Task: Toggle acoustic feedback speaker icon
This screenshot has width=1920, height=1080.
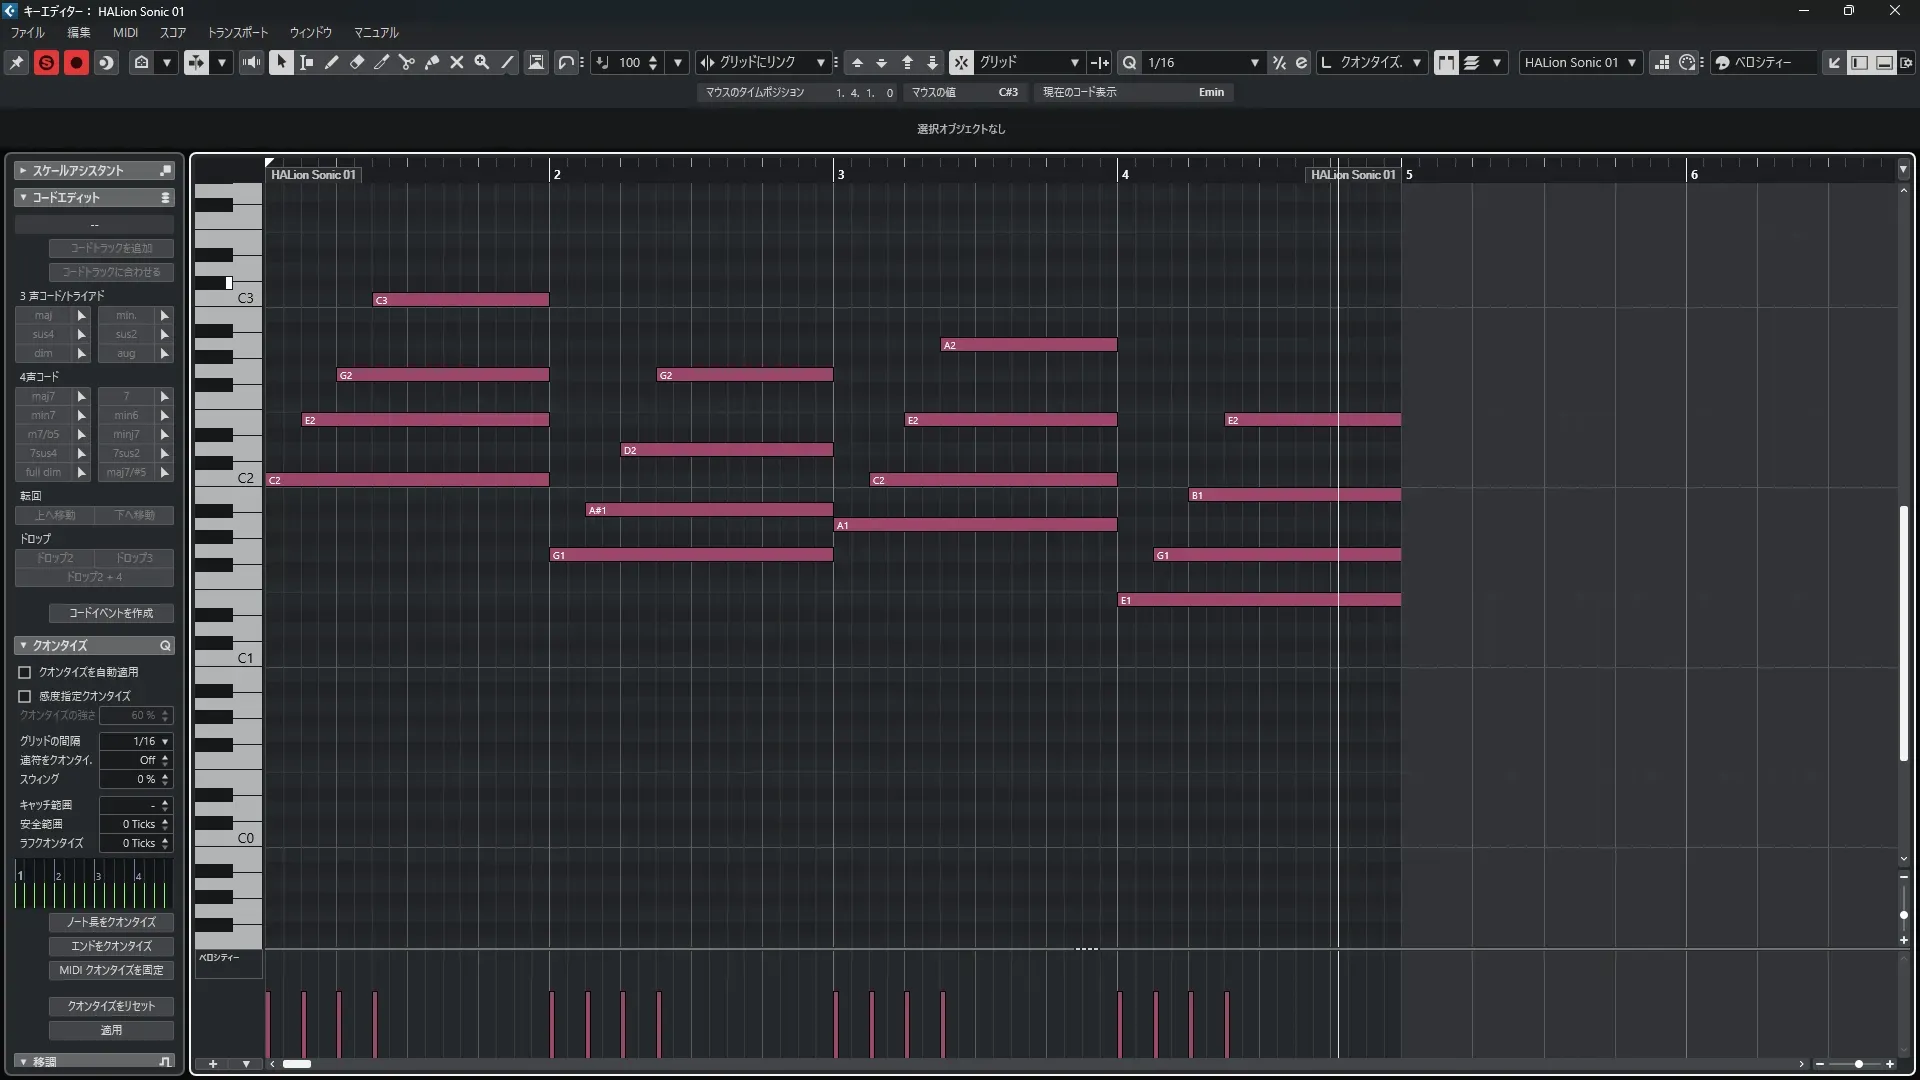Action: (x=251, y=62)
